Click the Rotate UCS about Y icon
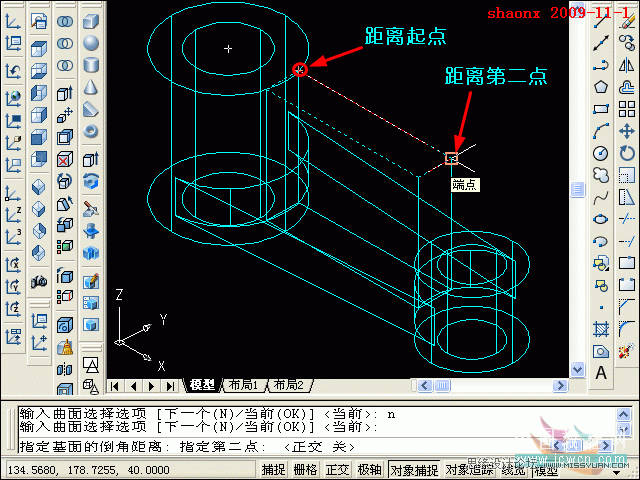 point(13,287)
